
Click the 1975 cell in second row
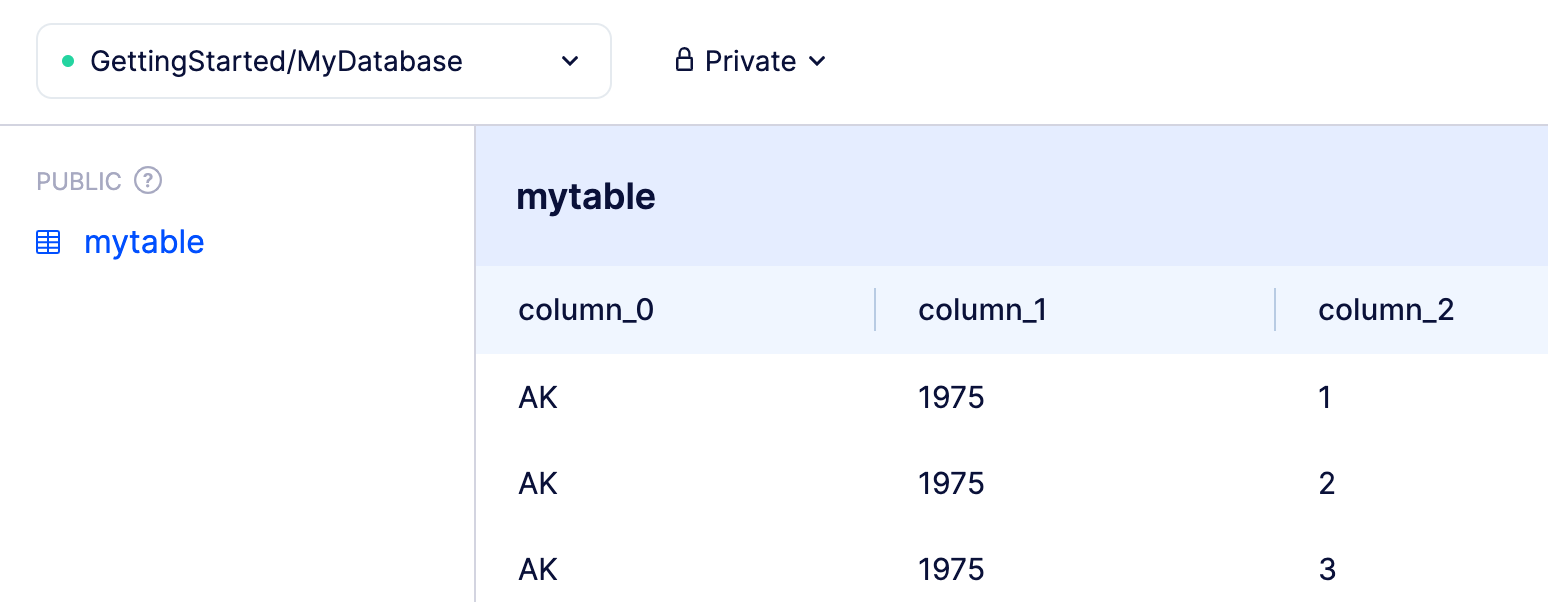(951, 484)
